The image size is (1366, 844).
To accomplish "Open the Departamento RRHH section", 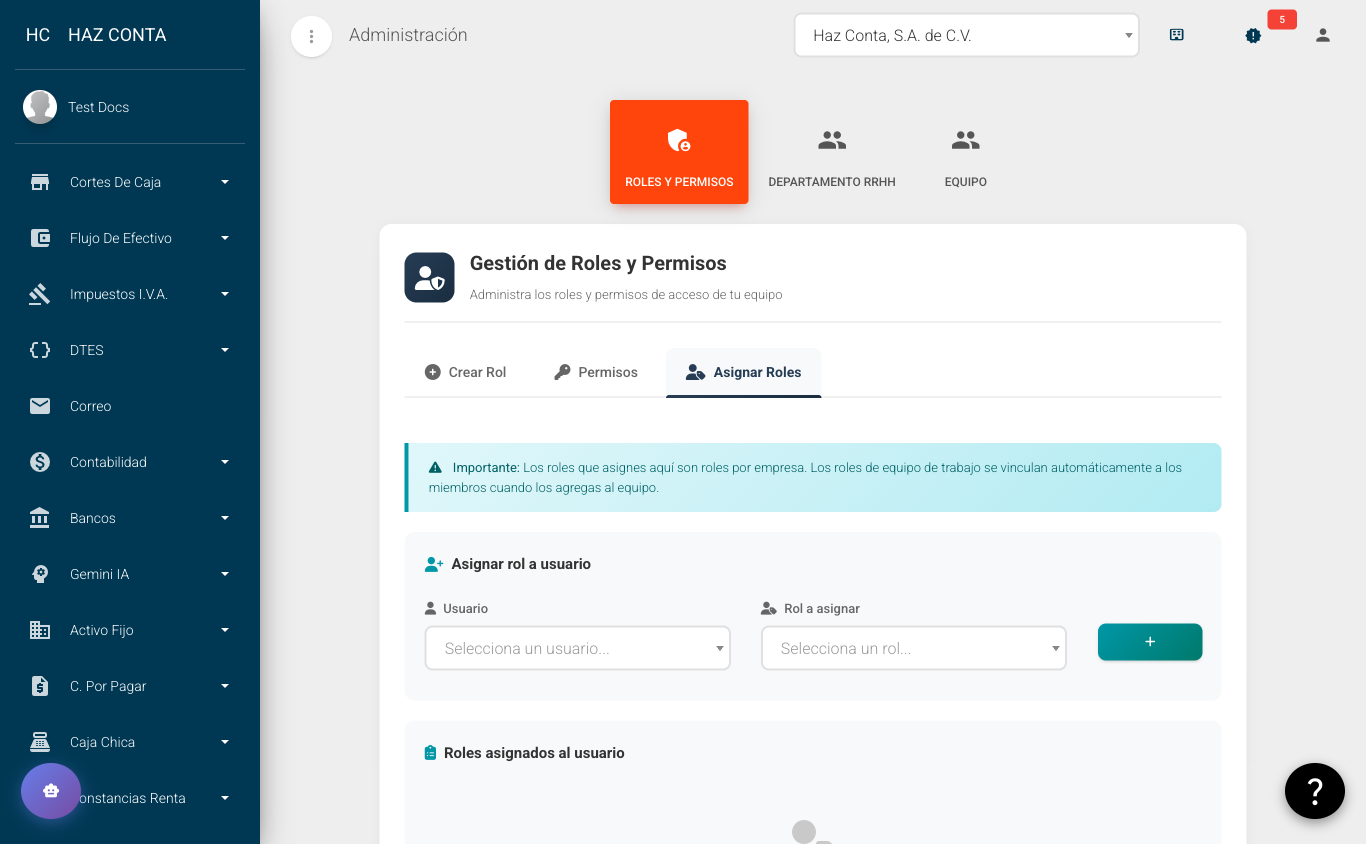I will (831, 155).
